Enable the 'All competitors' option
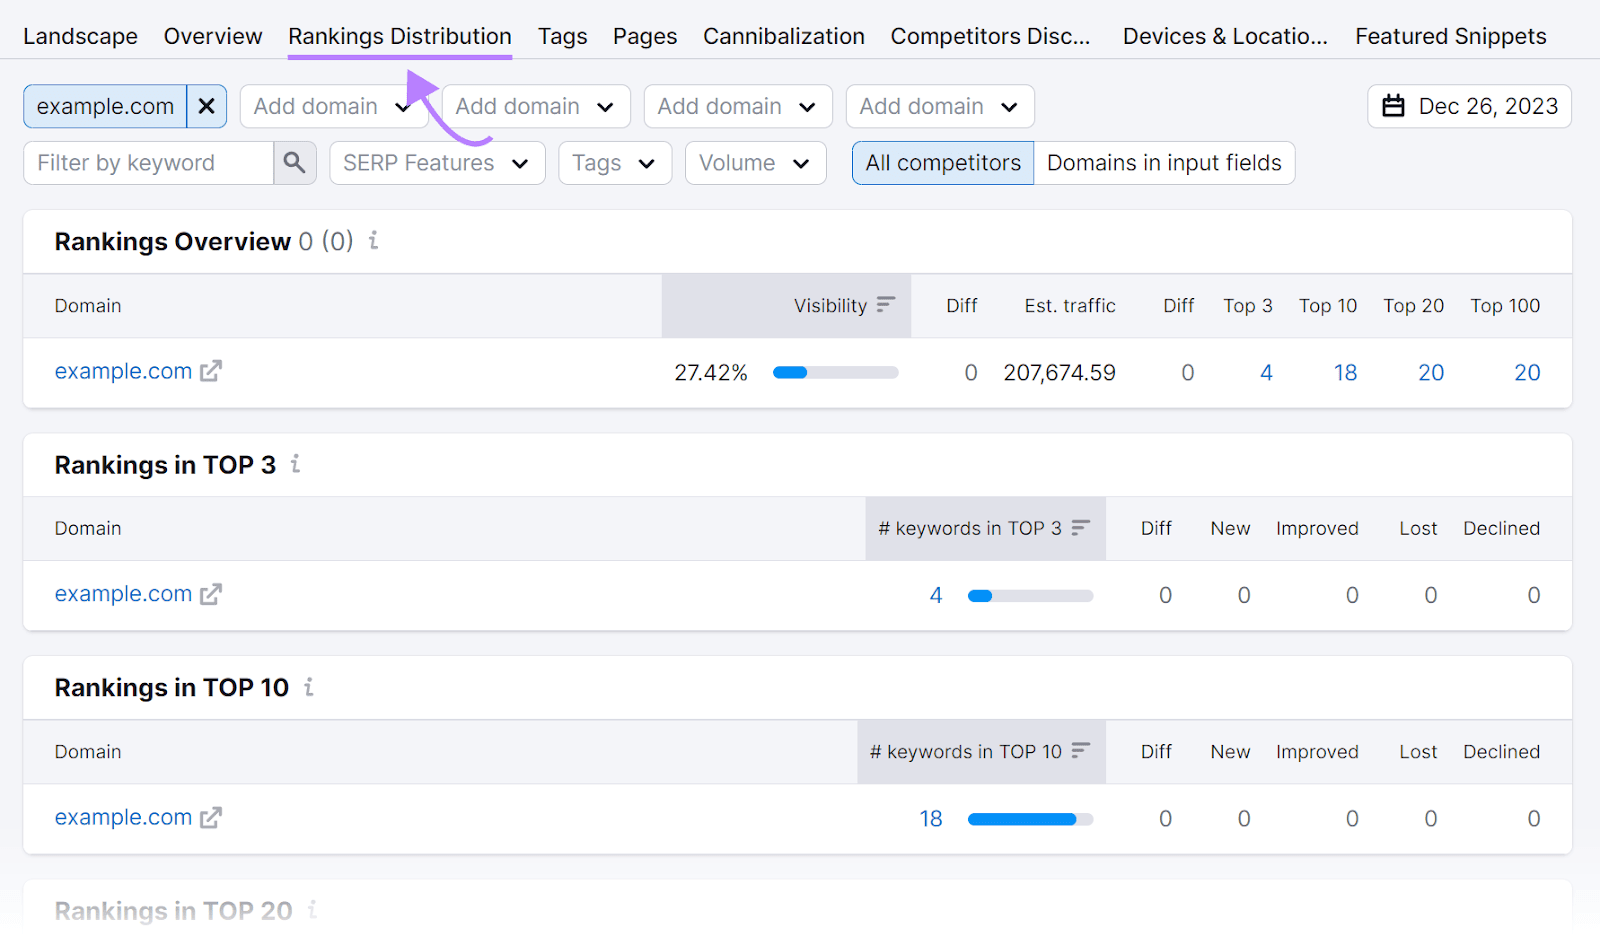Viewport: 1600px width, 945px height. [941, 162]
